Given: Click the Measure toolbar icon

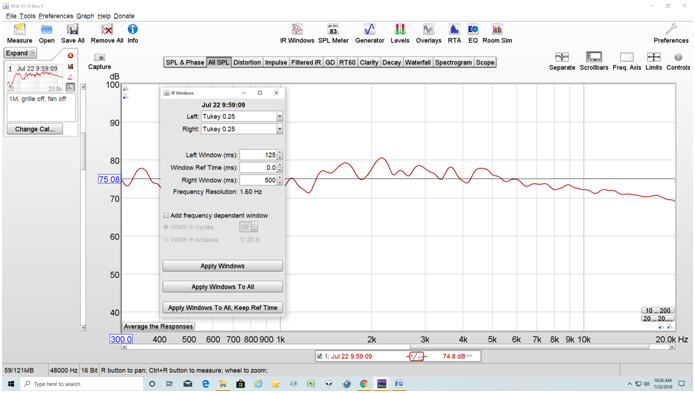Looking at the screenshot, I should (x=20, y=34).
